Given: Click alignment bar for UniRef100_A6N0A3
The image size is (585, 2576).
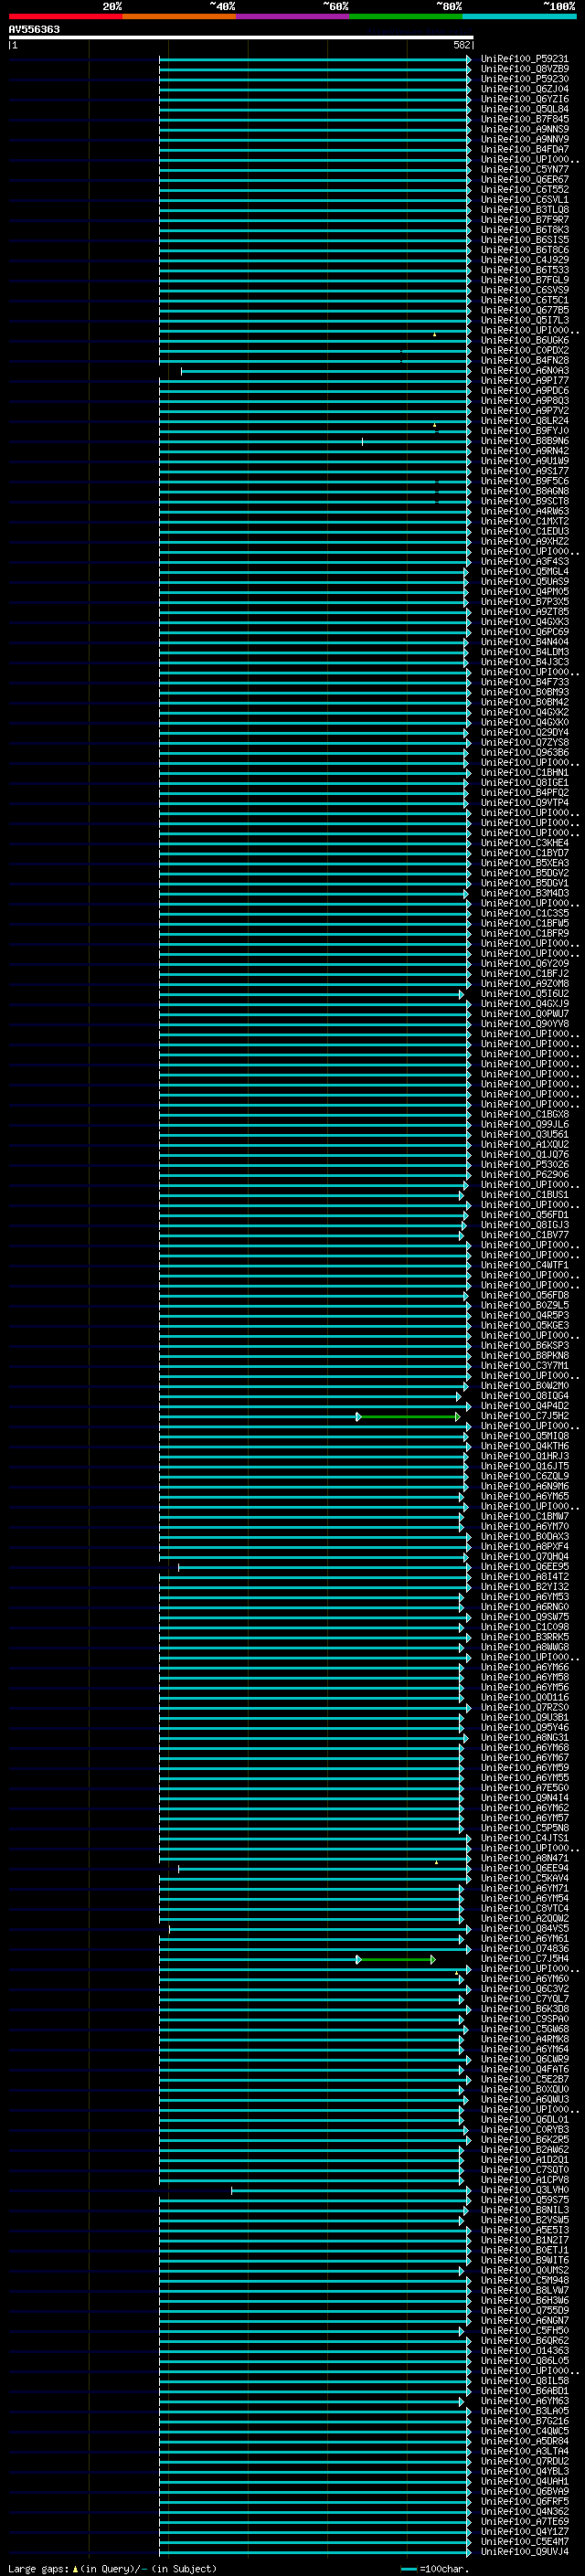Looking at the screenshot, I should (325, 371).
